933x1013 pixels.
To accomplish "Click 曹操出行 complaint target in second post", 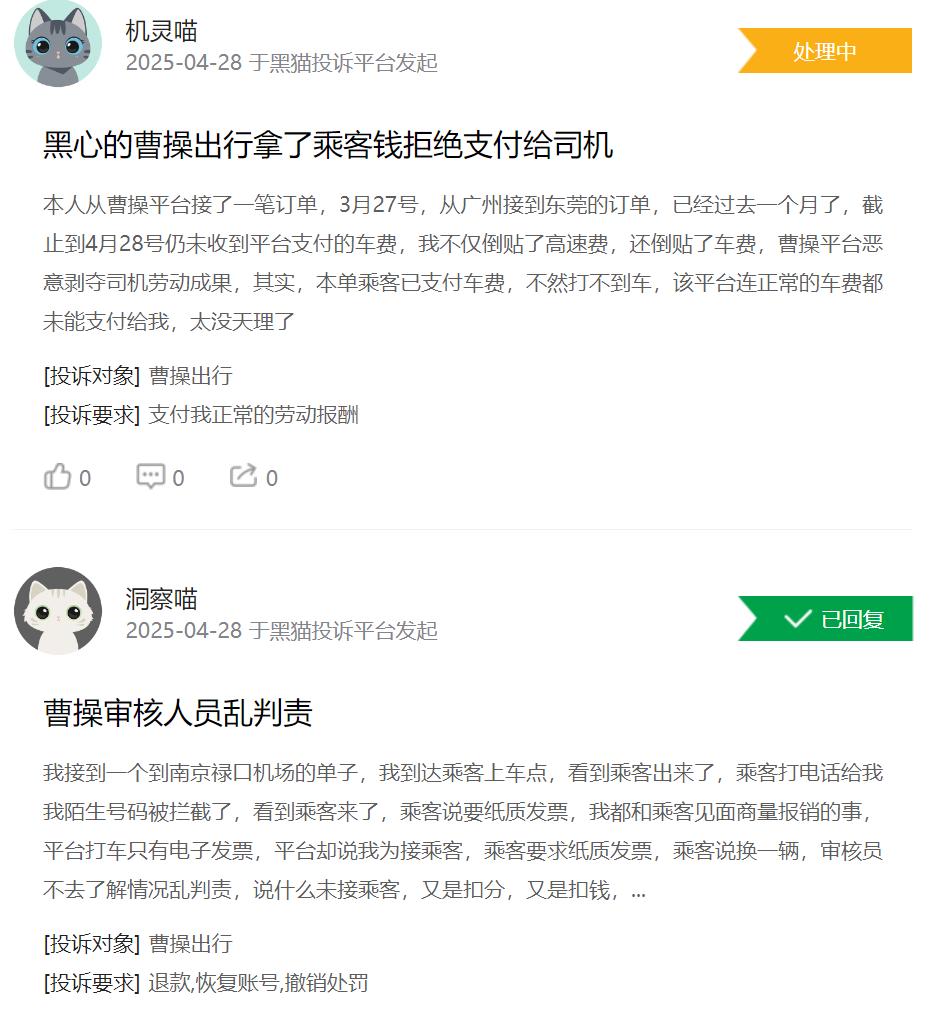I will point(191,944).
